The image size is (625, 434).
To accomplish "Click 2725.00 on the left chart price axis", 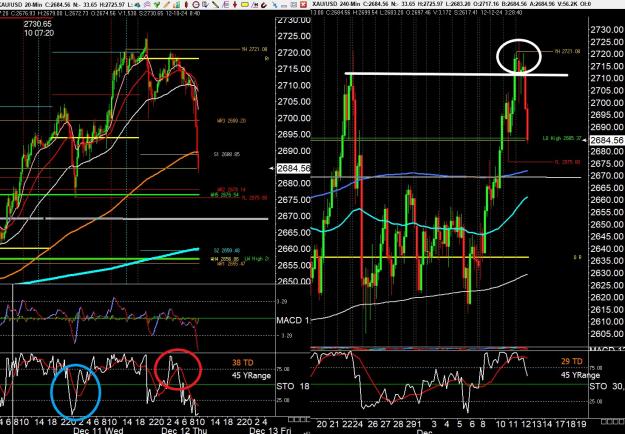I will (x=294, y=36).
